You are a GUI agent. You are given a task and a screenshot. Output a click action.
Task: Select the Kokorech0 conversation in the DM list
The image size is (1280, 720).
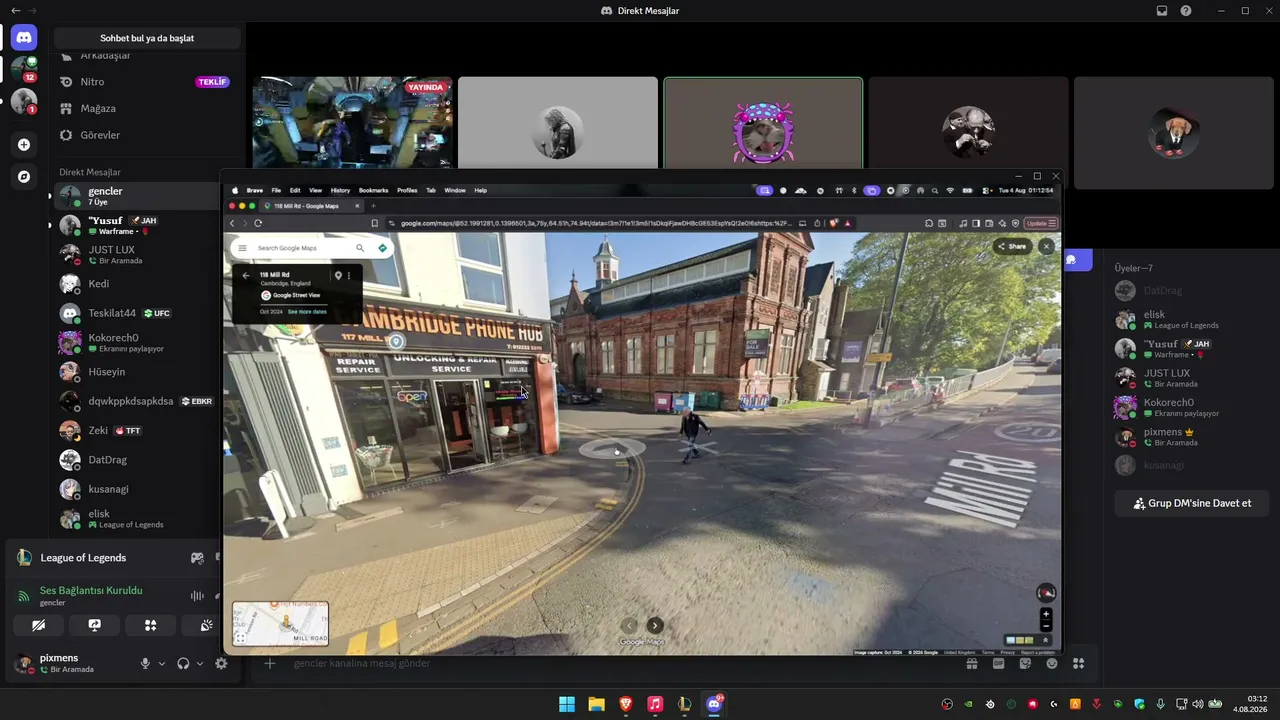click(x=137, y=343)
